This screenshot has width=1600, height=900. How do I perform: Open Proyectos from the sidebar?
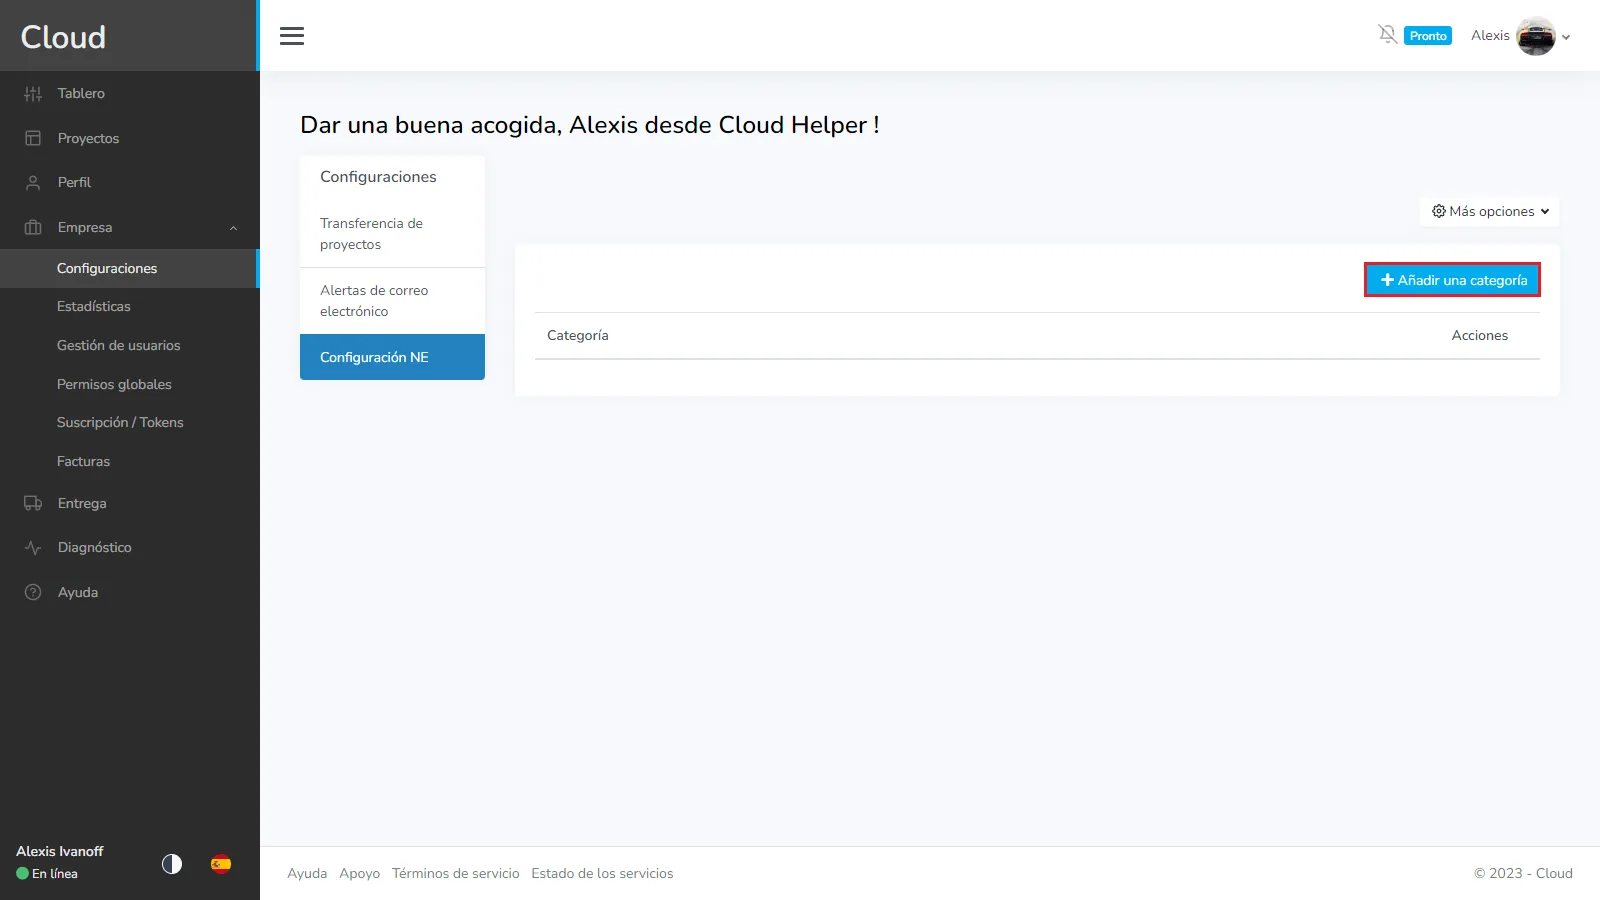88,138
